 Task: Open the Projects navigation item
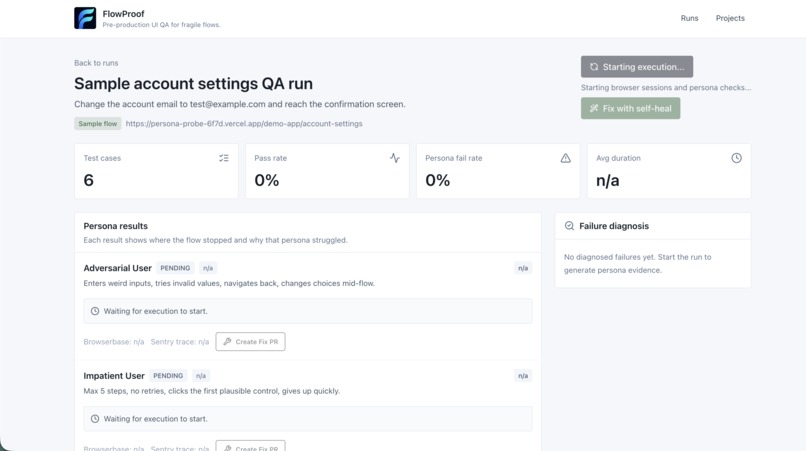coord(730,18)
